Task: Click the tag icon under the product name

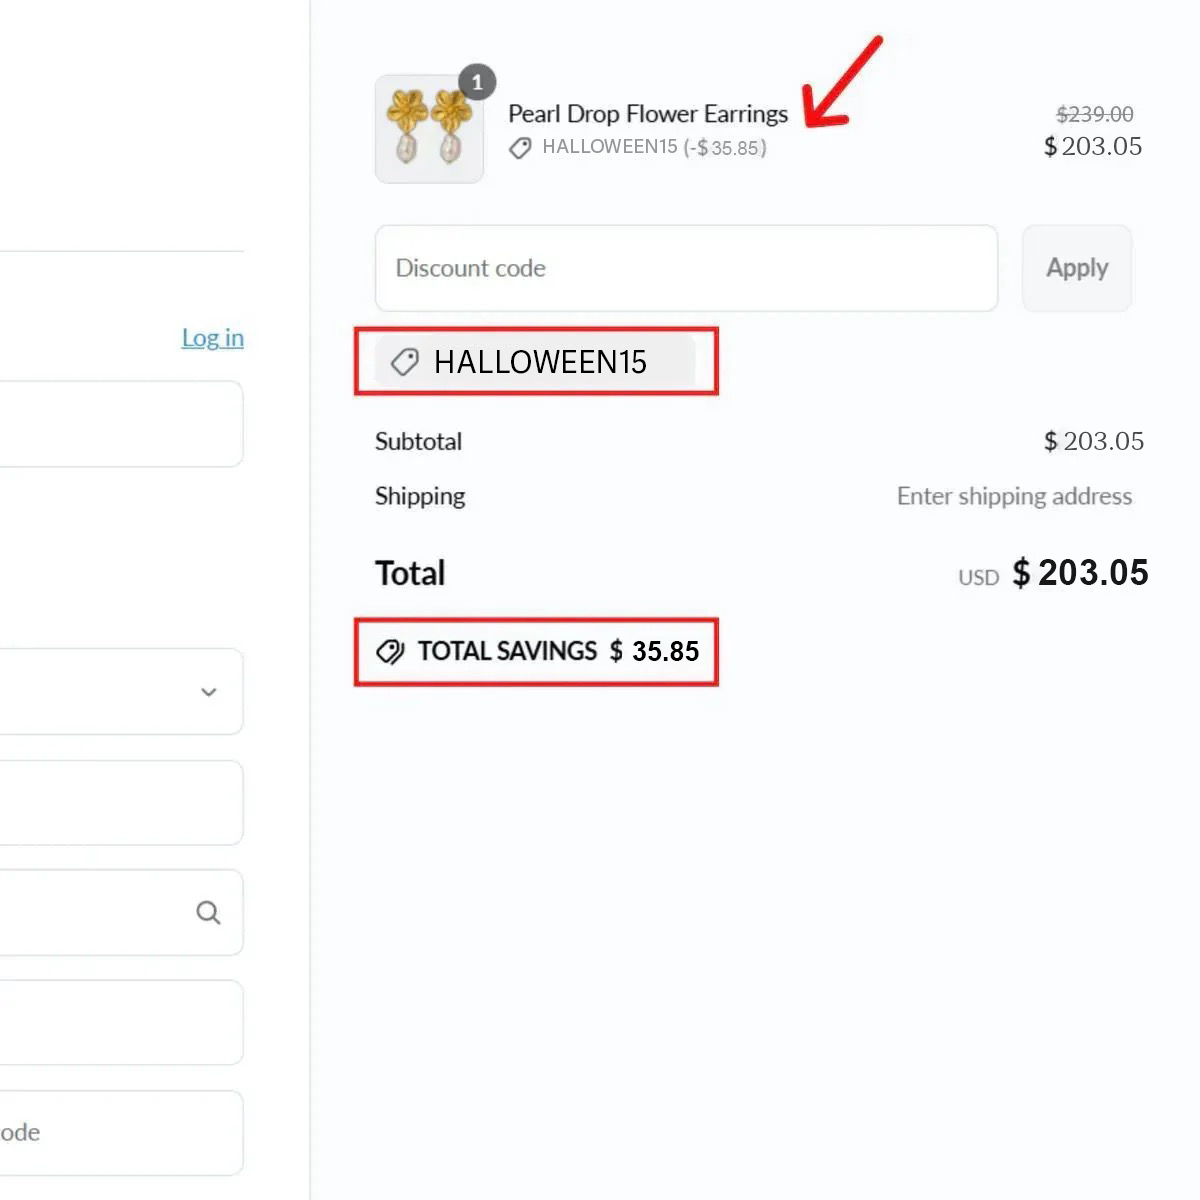Action: pos(520,148)
